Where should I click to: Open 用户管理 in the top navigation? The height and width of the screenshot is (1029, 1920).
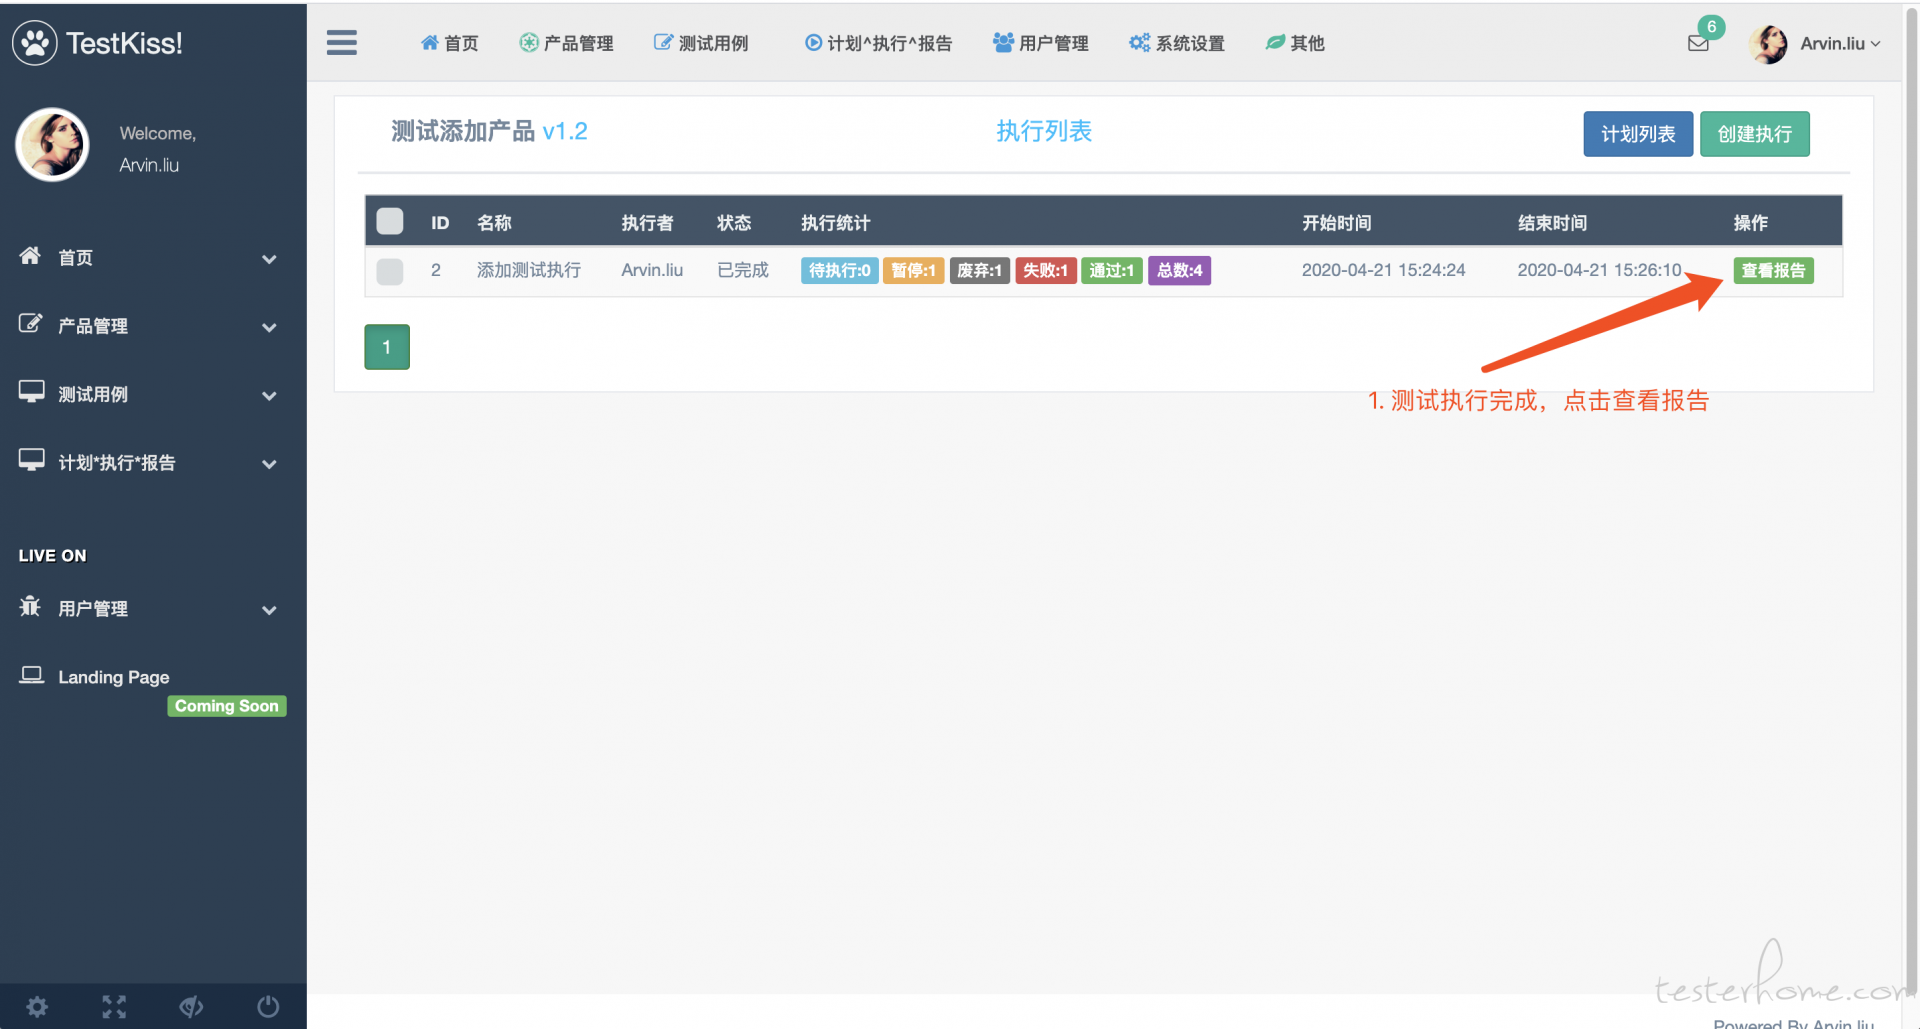point(1041,43)
